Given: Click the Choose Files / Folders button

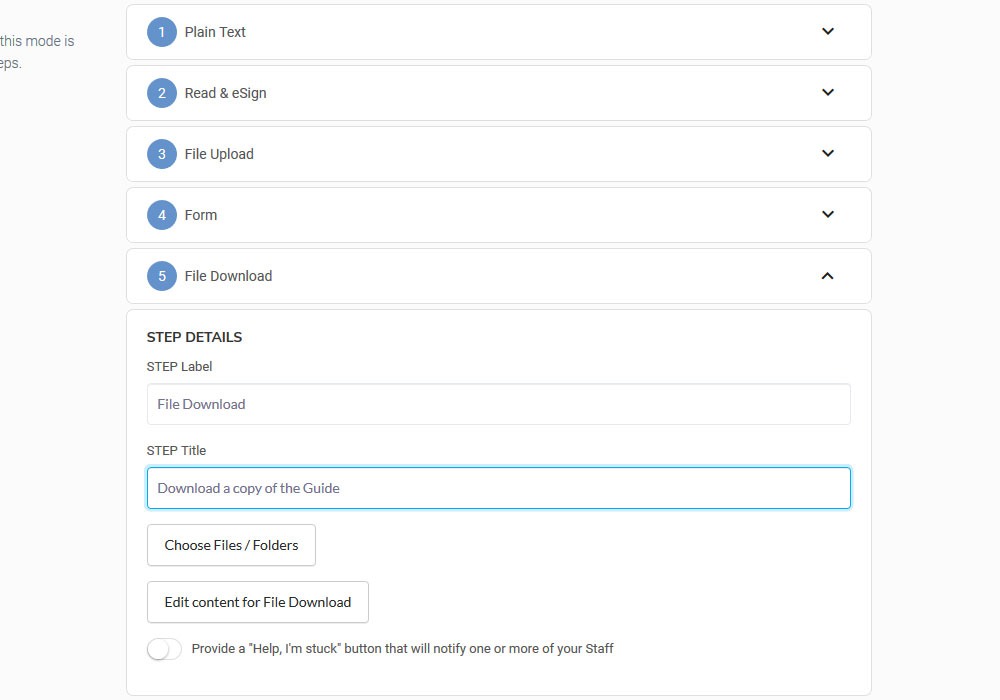Looking at the screenshot, I should pos(231,545).
